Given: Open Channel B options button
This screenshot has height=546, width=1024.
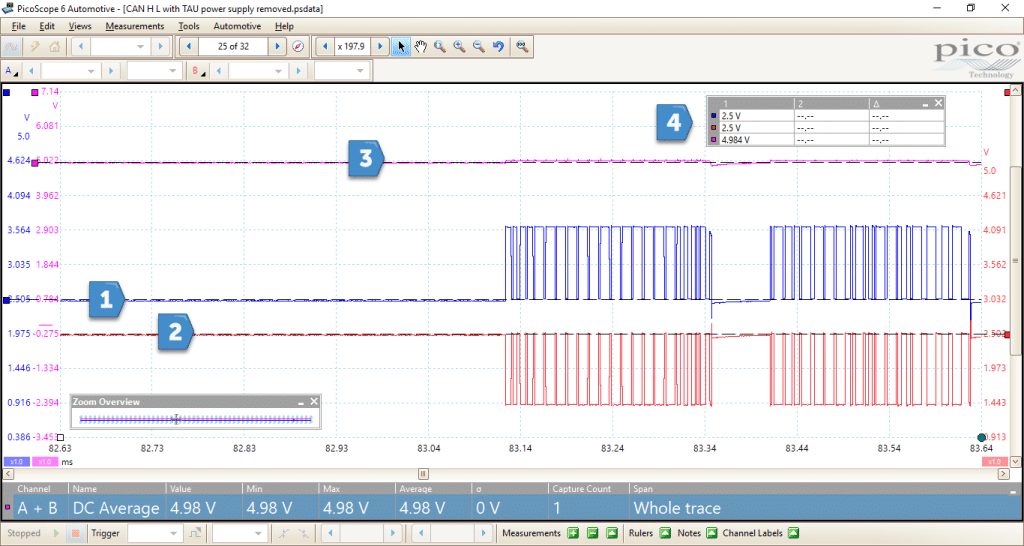Looking at the screenshot, I should (199, 71).
